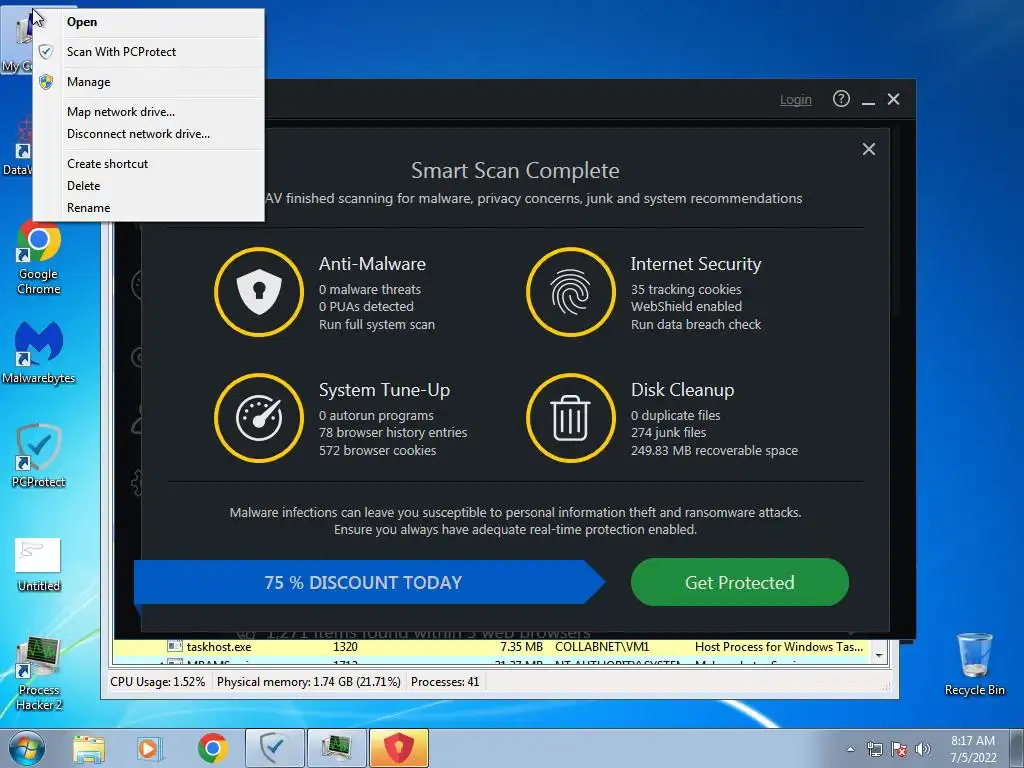Click the Disk Cleanup trash can icon

tap(571, 418)
